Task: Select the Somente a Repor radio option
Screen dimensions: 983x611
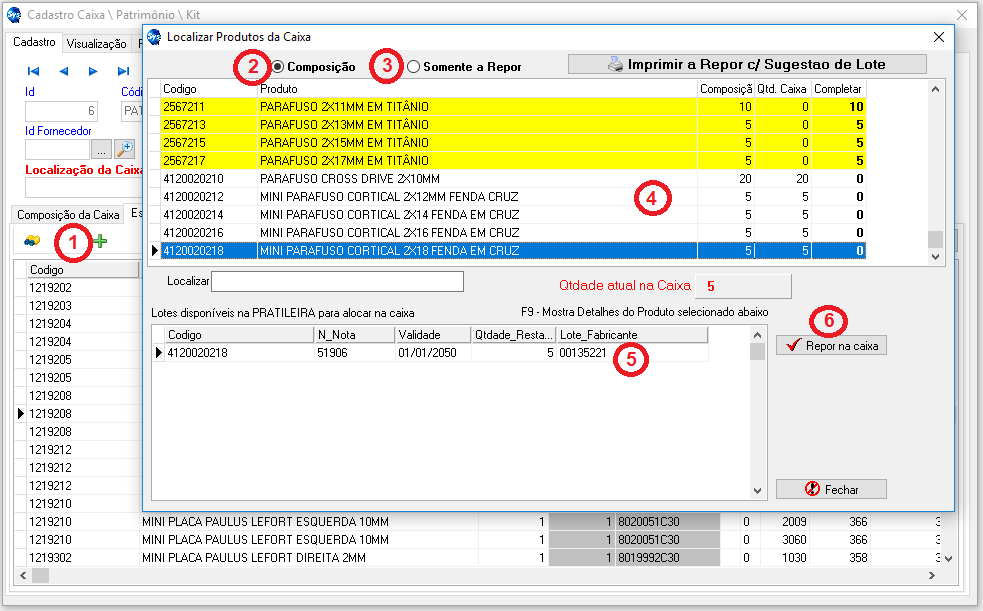Action: (x=413, y=67)
